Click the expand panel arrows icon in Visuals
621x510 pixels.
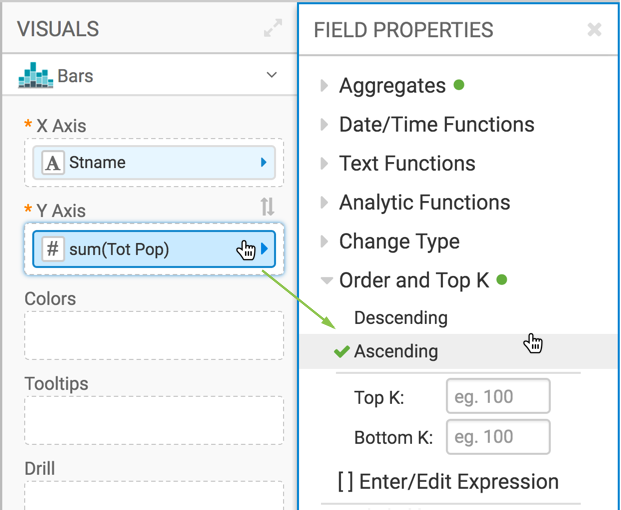[x=272, y=29]
